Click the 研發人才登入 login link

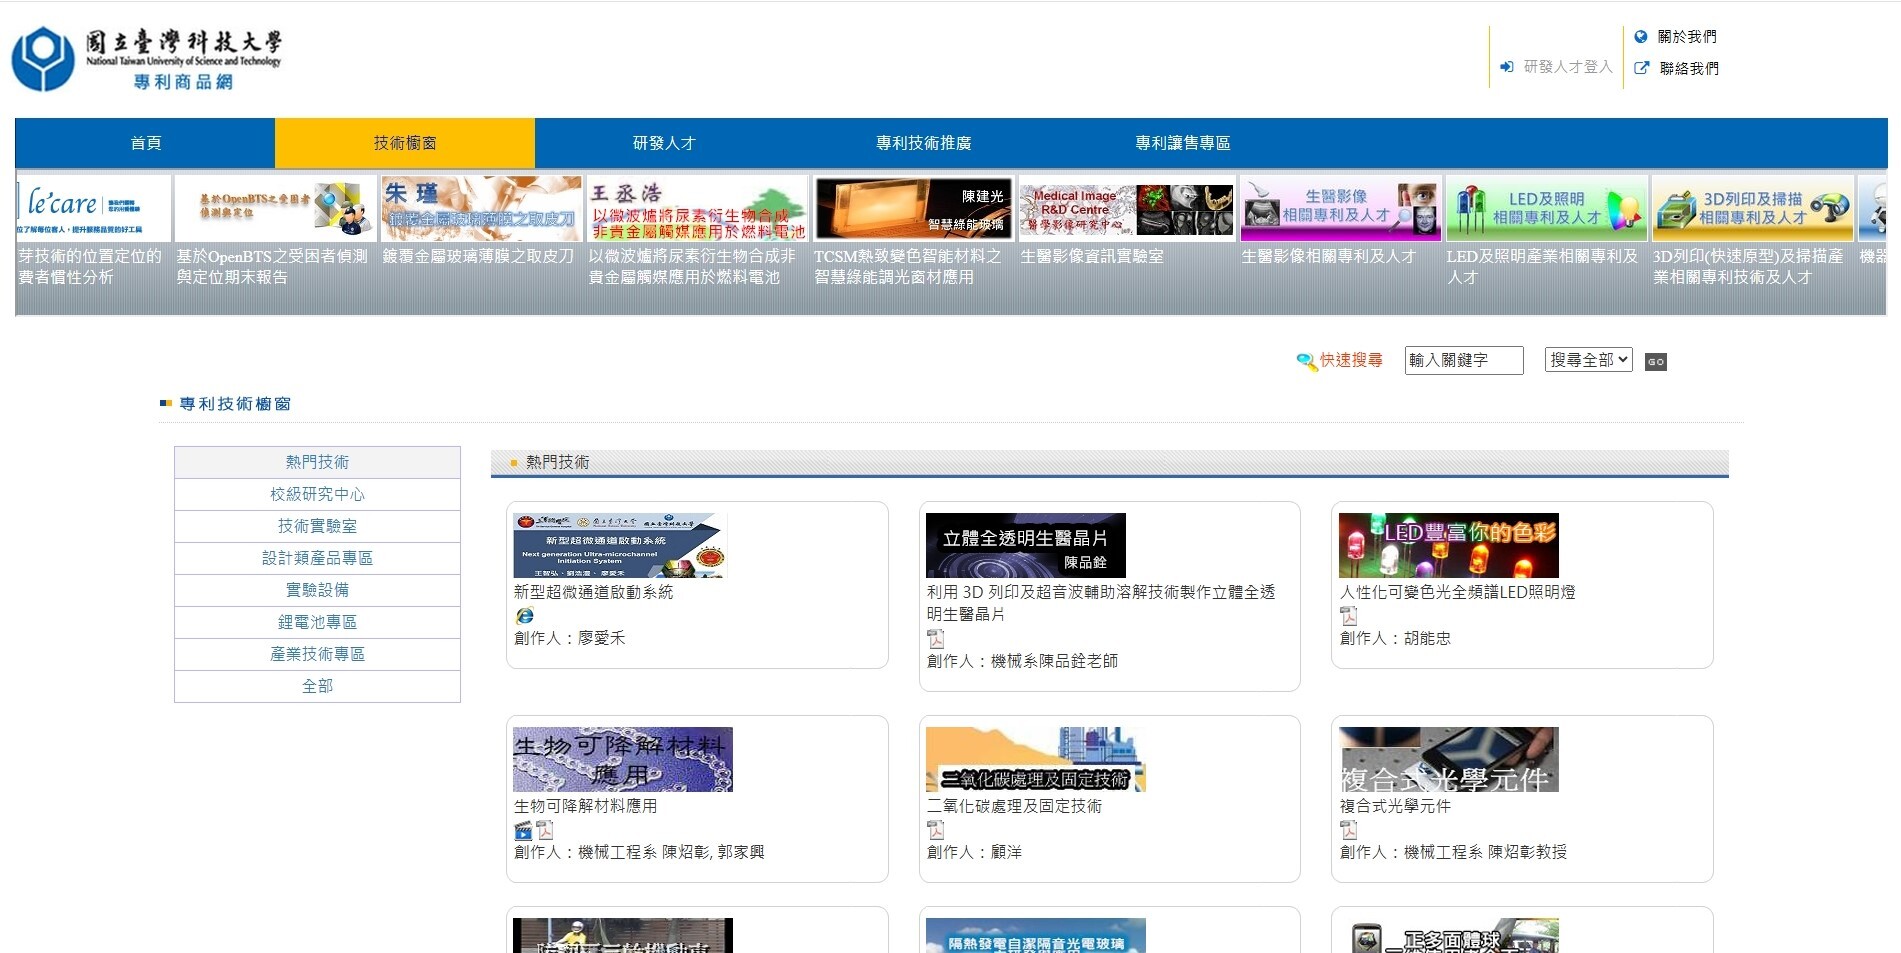pos(1557,67)
